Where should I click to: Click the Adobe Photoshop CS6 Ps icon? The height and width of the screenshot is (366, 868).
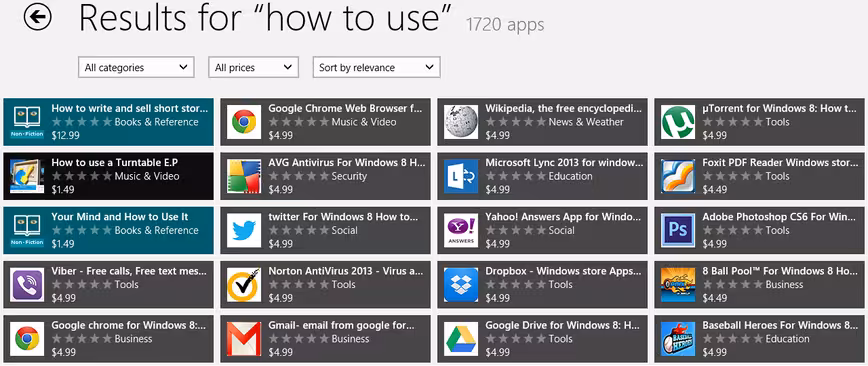point(678,230)
